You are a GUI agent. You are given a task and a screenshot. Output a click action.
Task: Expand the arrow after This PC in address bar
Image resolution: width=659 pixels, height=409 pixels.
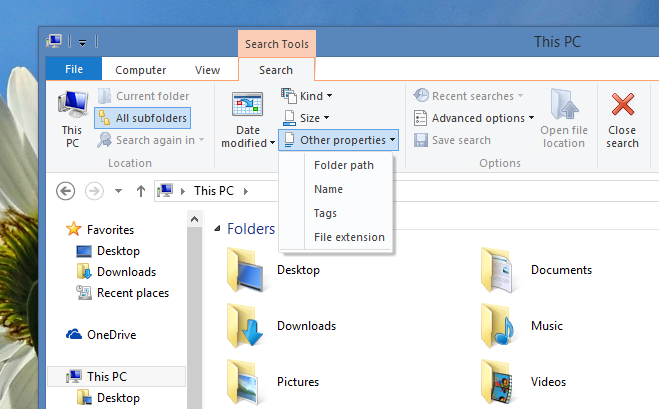[246, 191]
